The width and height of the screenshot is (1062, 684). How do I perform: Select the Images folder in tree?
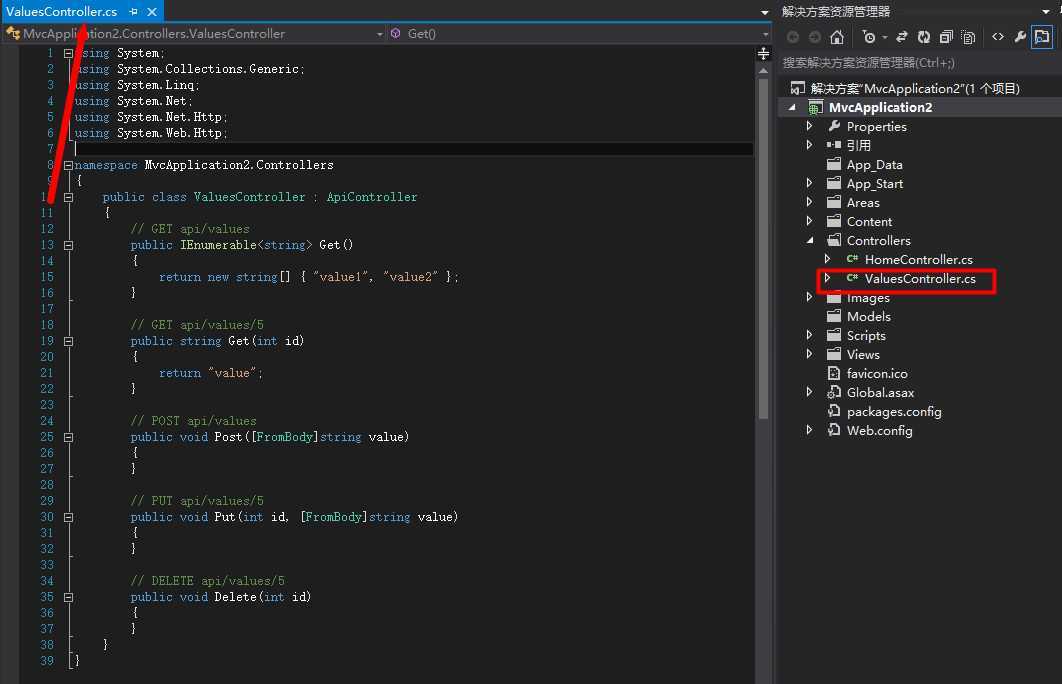[x=868, y=298]
